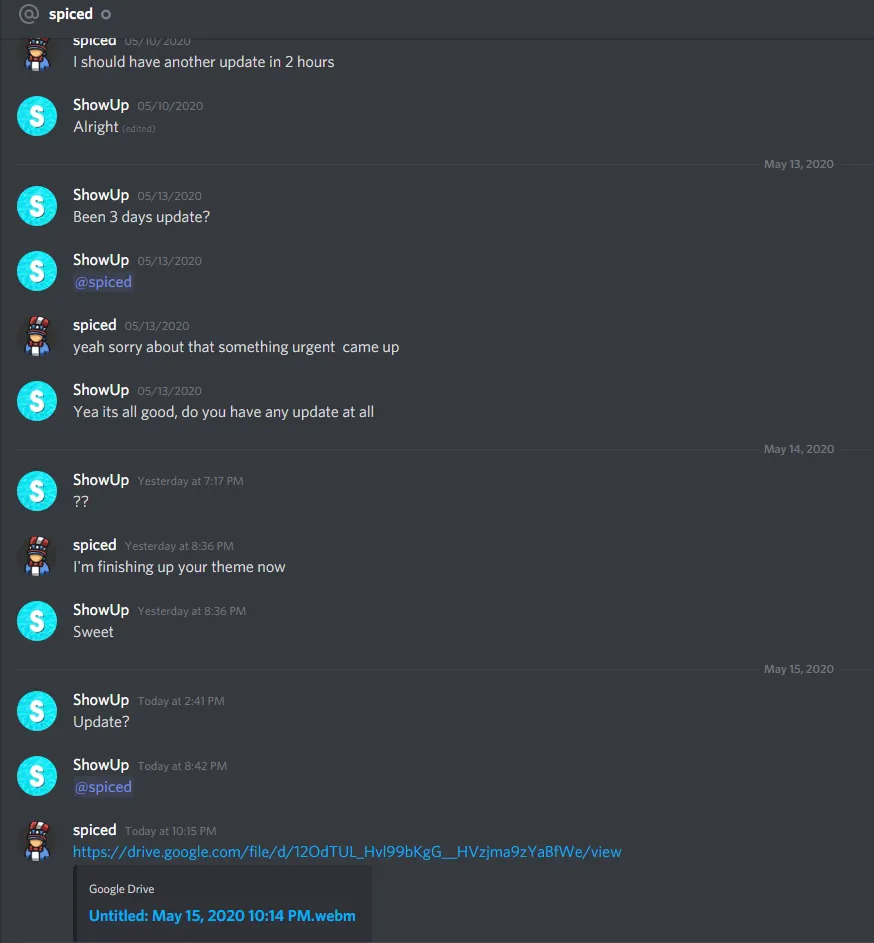Open the drive.google.com file link
Viewport: 874px width, 943px height.
tap(347, 852)
